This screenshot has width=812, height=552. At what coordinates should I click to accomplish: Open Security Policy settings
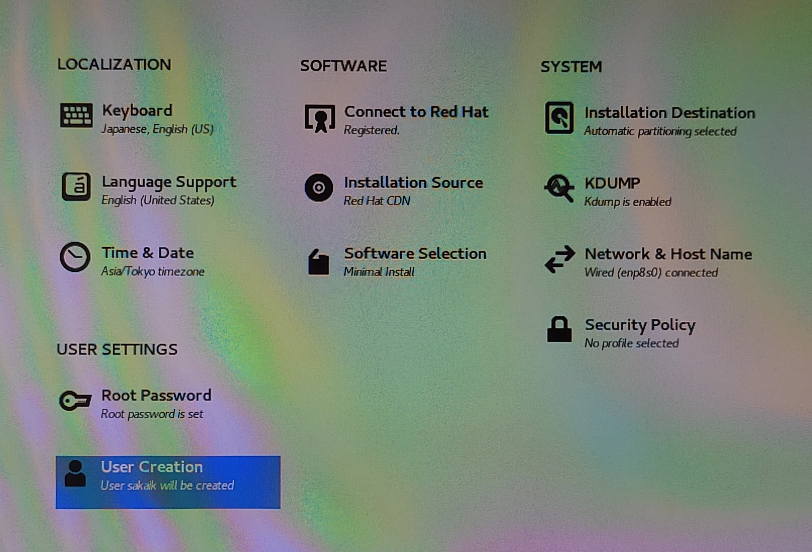[x=621, y=333]
